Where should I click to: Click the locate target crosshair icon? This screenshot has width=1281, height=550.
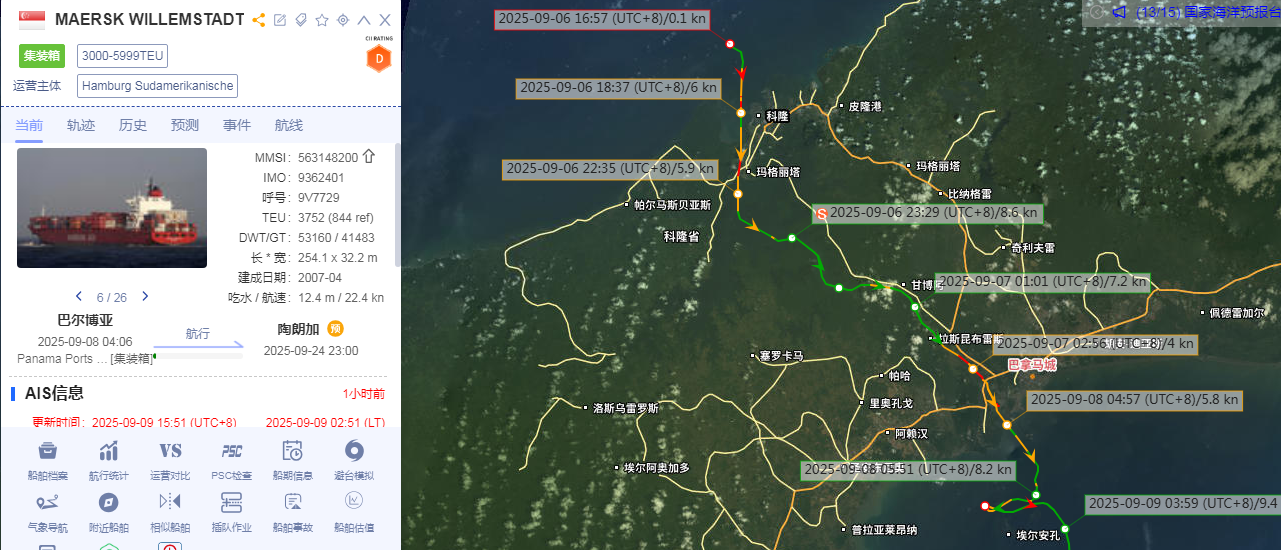[x=343, y=20]
